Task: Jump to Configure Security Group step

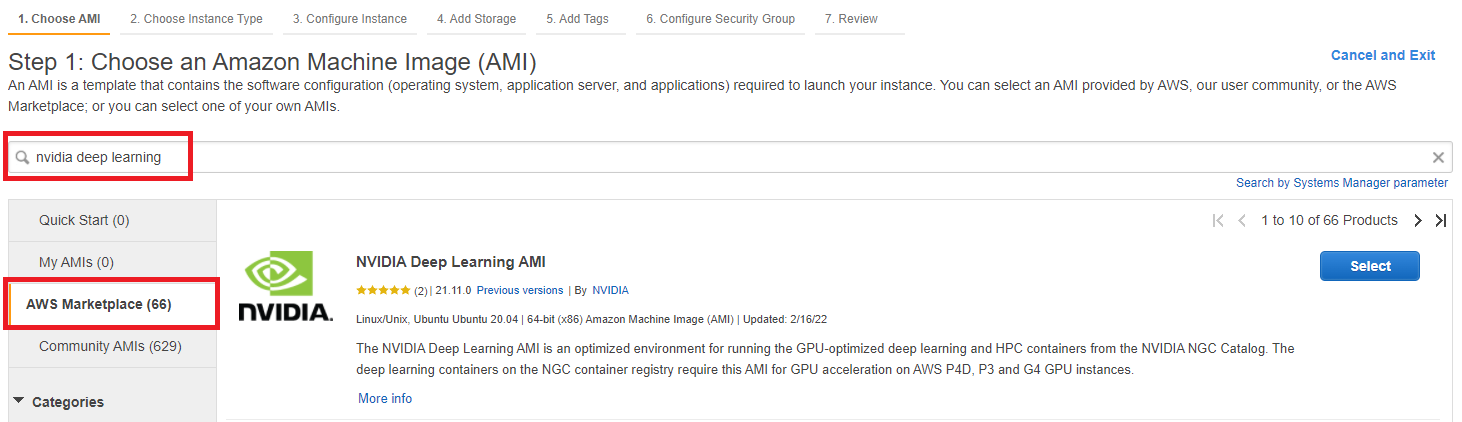Action: pos(720,19)
